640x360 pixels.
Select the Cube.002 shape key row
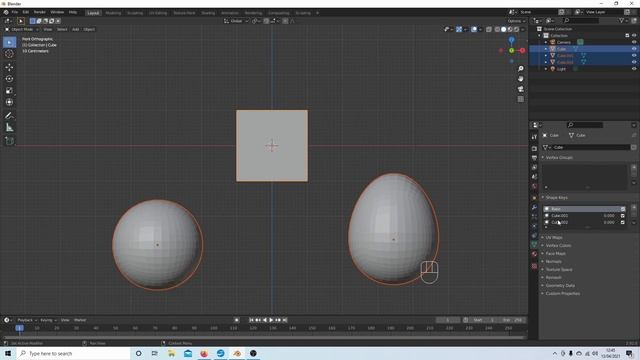(x=584, y=222)
